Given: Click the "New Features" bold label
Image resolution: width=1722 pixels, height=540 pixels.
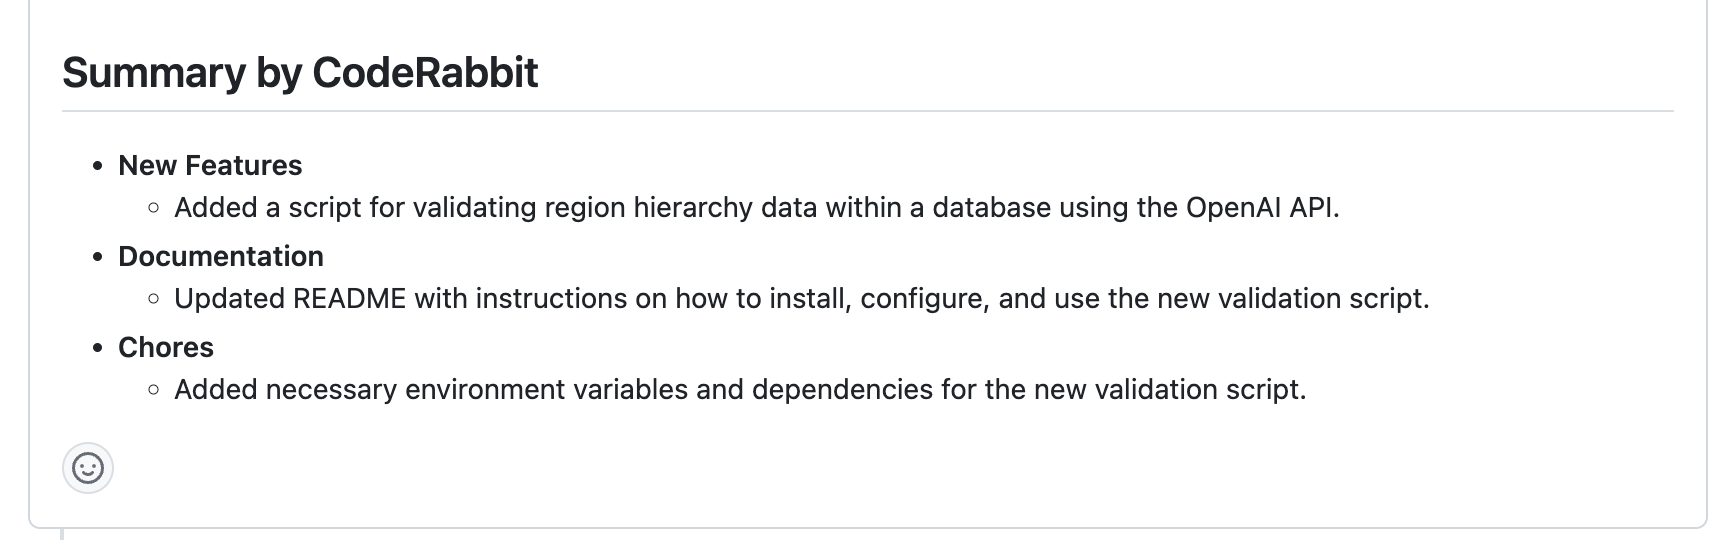Looking at the screenshot, I should (210, 165).
